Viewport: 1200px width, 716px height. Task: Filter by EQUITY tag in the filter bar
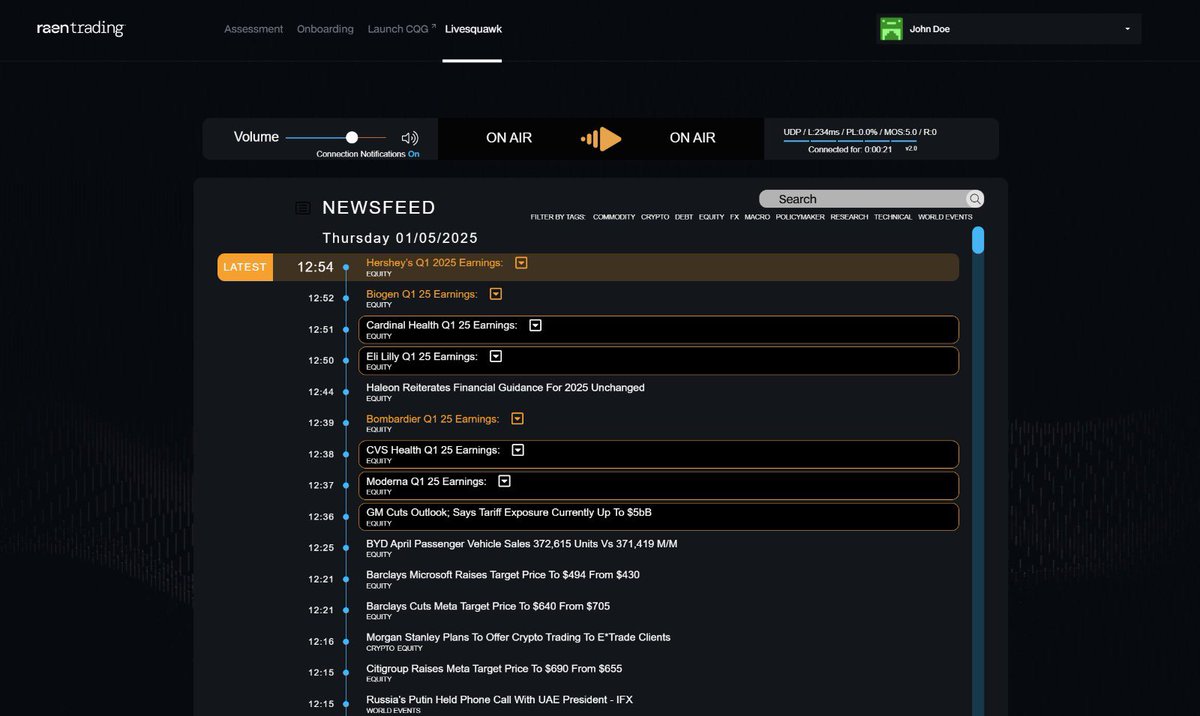click(x=711, y=217)
